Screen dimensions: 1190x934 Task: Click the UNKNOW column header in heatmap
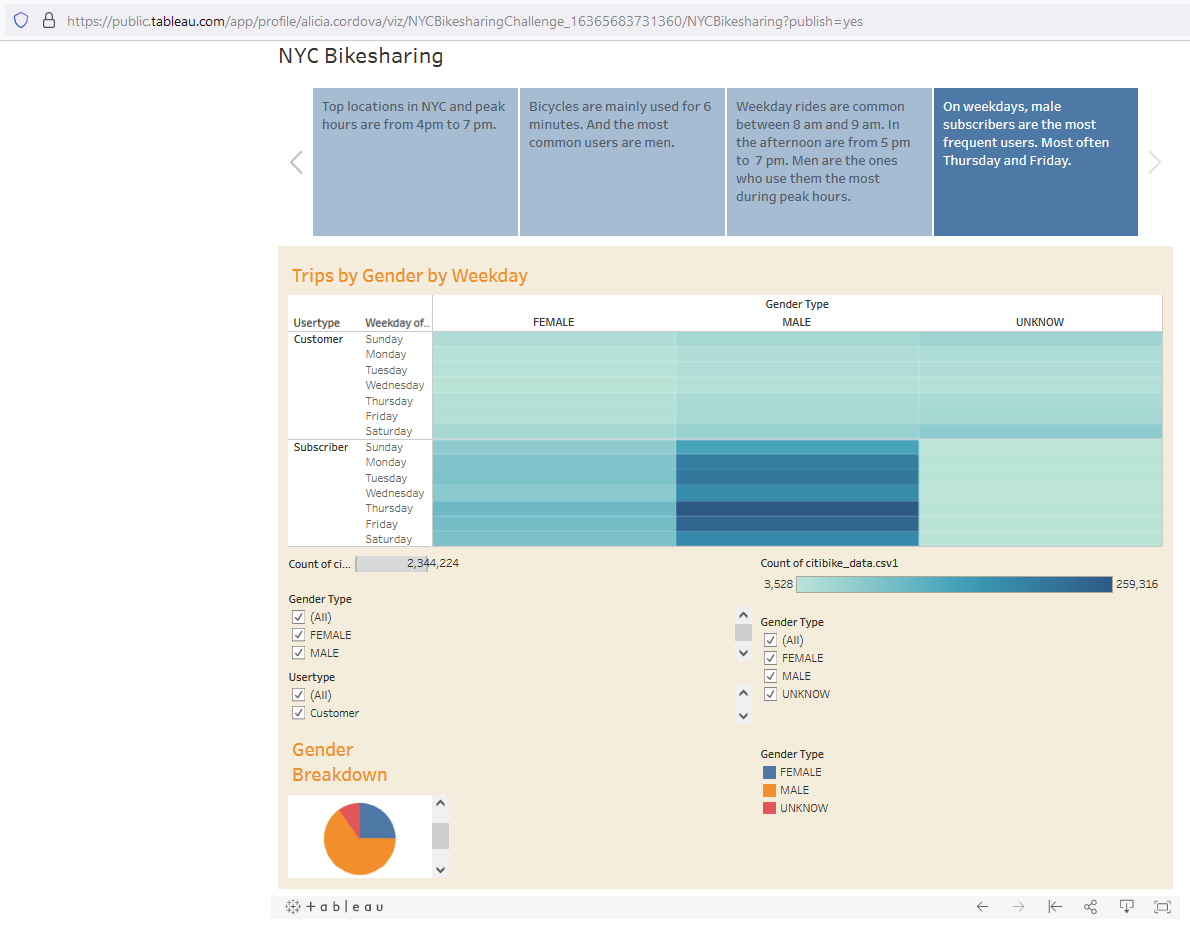pyautogui.click(x=1040, y=322)
